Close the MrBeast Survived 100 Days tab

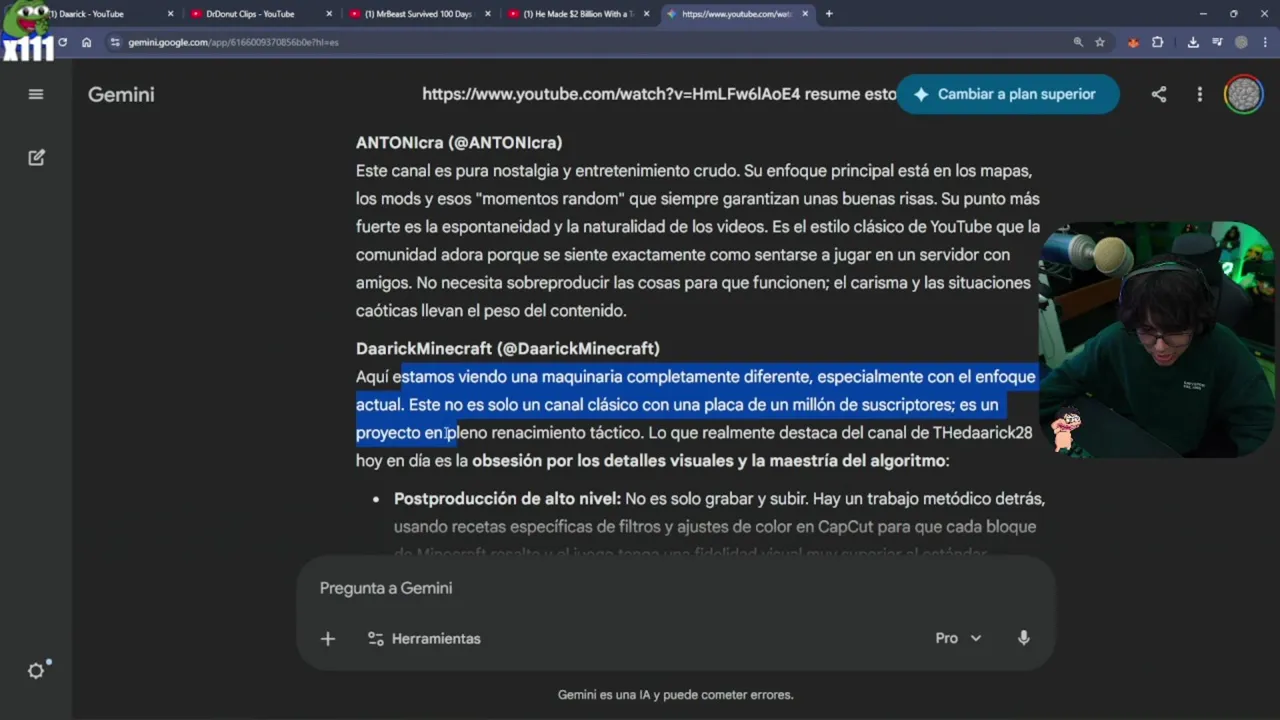488,14
